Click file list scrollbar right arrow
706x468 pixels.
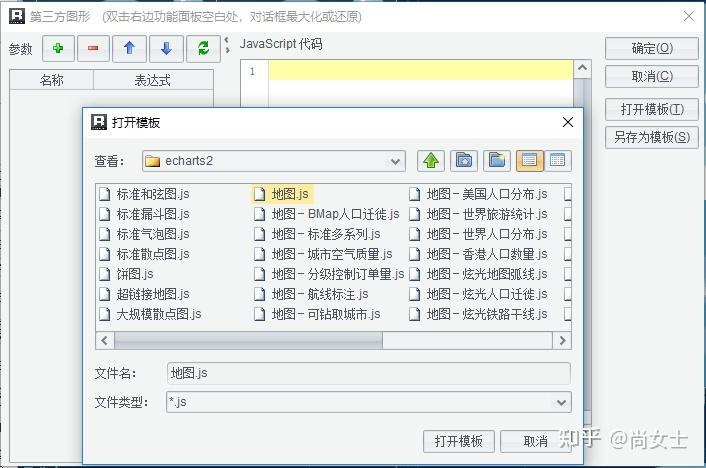562,341
